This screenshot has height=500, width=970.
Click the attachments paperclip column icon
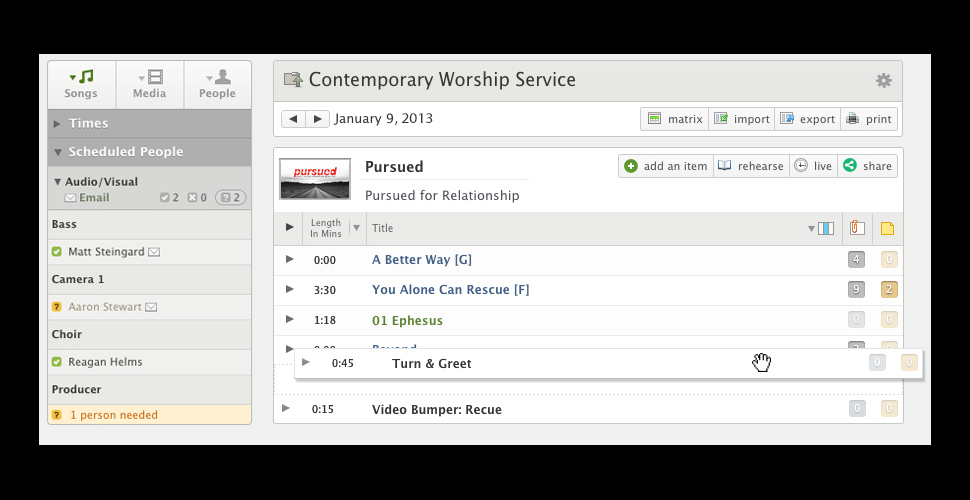click(x=856, y=228)
